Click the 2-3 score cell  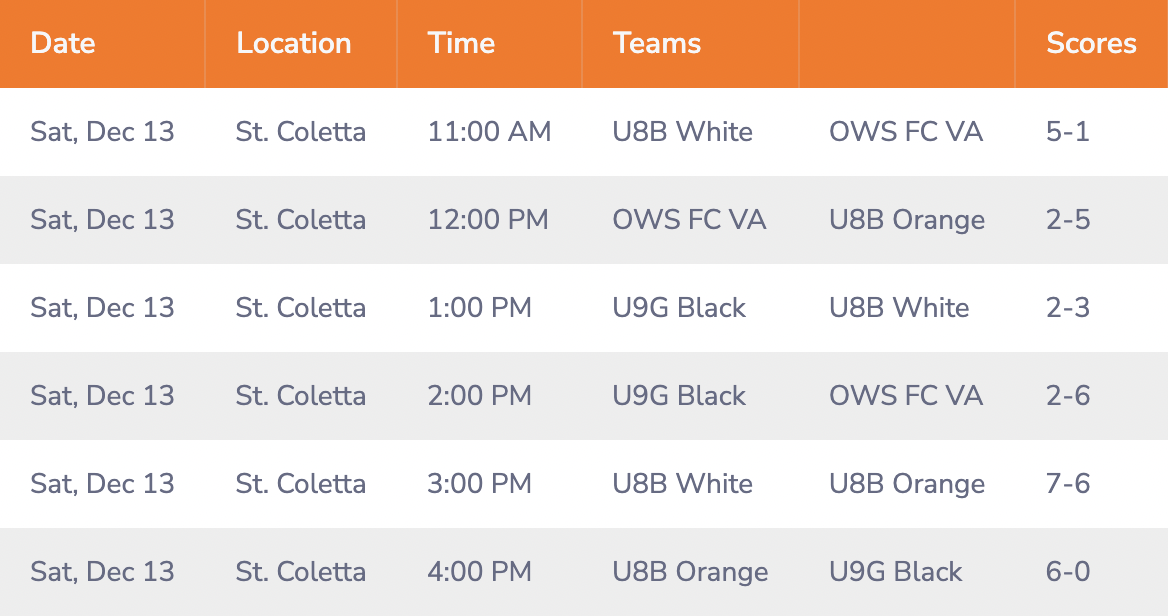click(1067, 308)
